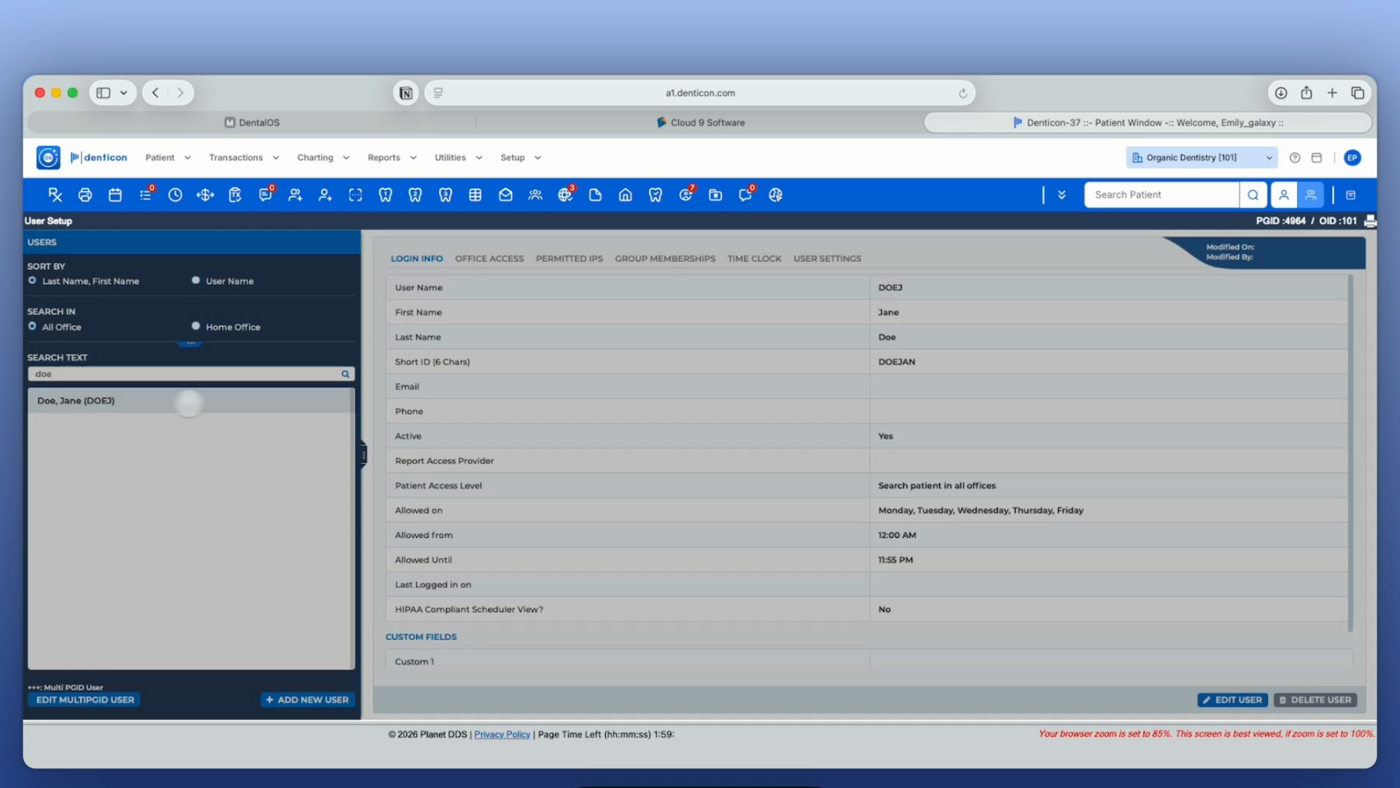Click the clock icon in toolbar

click(175, 195)
